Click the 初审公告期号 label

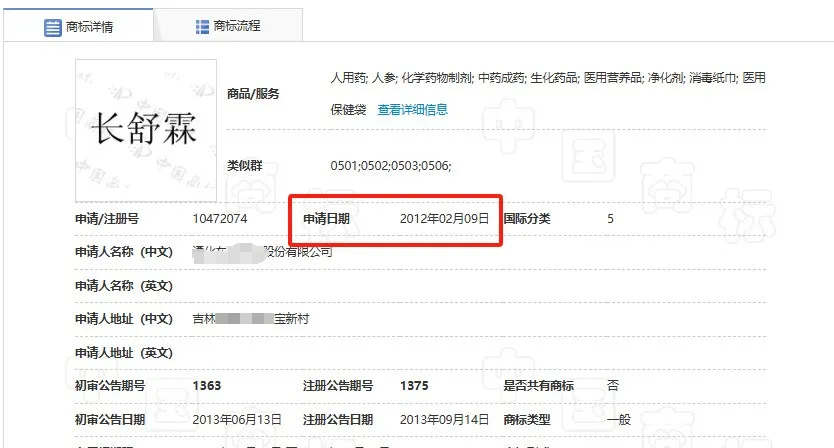tap(110, 386)
